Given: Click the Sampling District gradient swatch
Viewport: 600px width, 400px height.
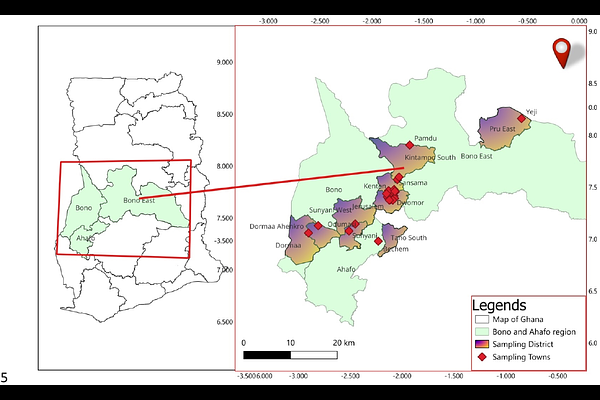Looking at the screenshot, I should (x=482, y=344).
